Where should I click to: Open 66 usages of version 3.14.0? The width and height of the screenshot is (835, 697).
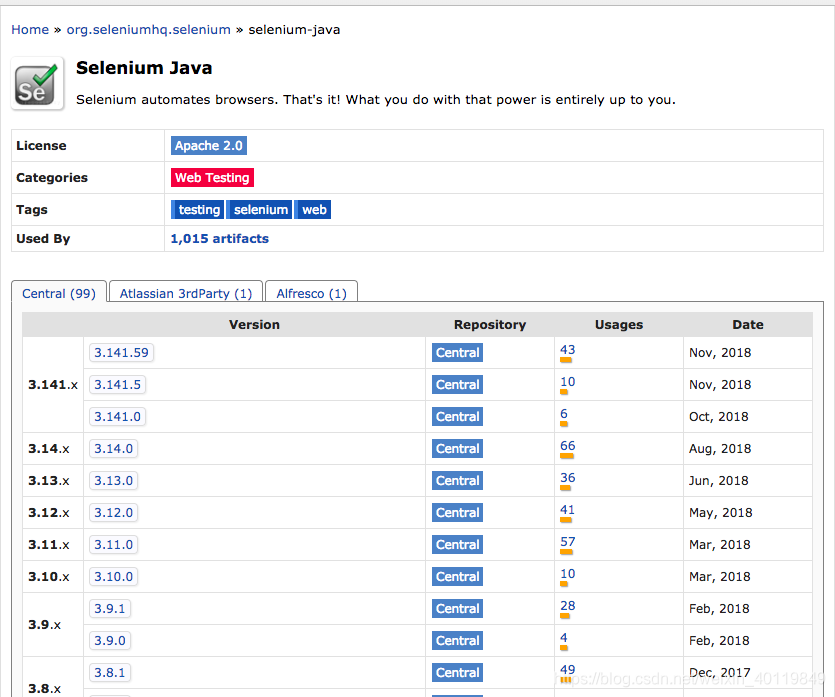(568, 446)
